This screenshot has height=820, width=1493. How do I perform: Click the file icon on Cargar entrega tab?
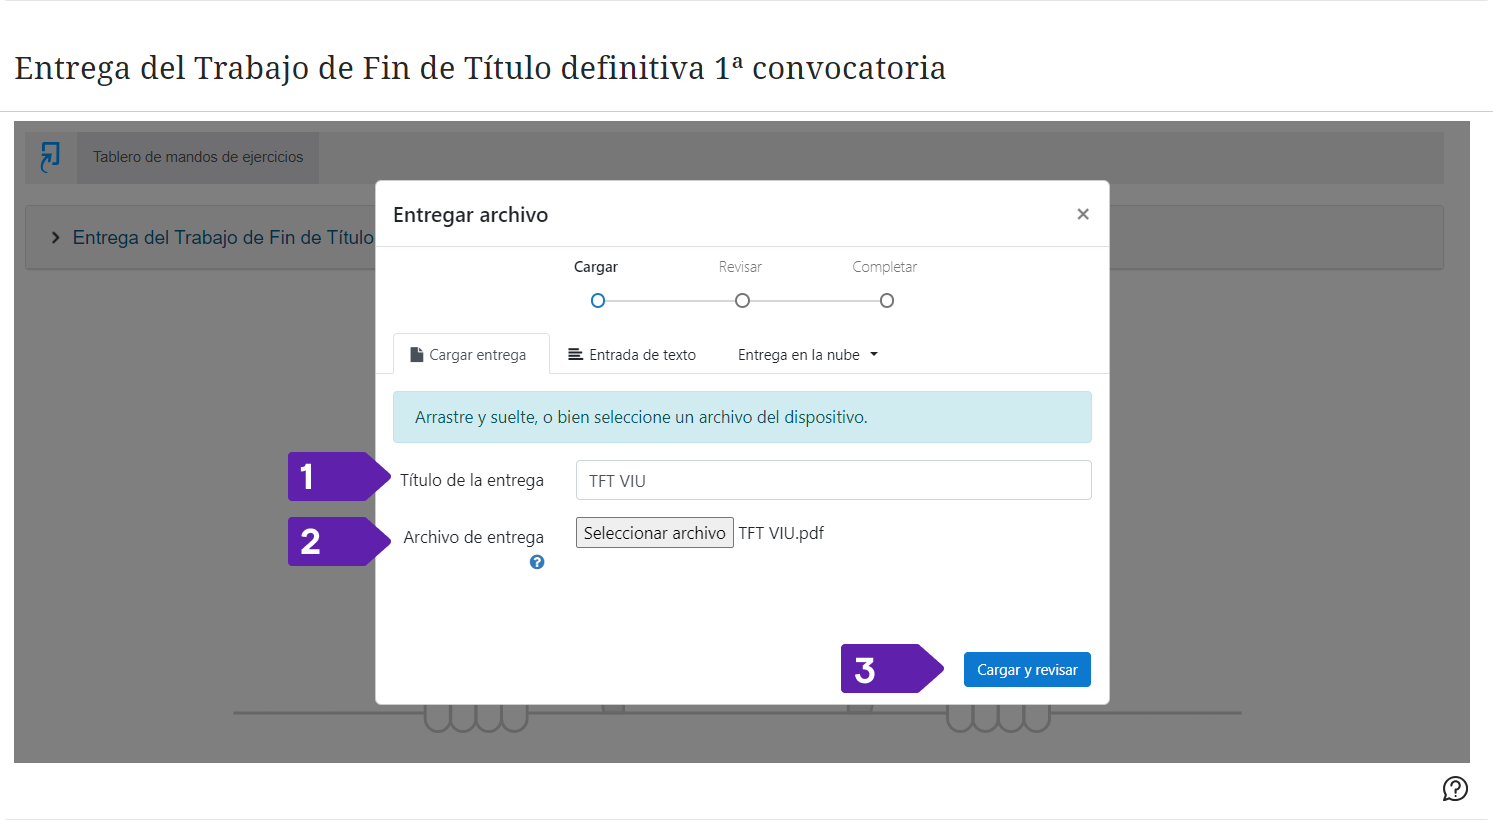(x=417, y=355)
